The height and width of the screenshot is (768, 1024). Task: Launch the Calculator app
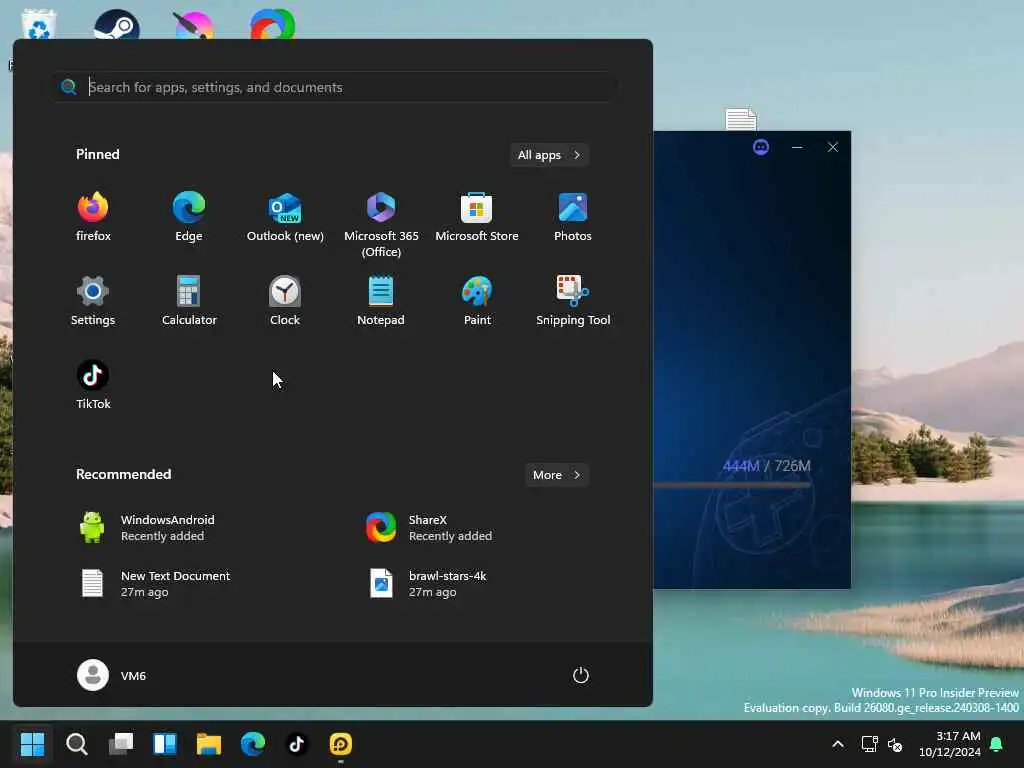click(189, 301)
